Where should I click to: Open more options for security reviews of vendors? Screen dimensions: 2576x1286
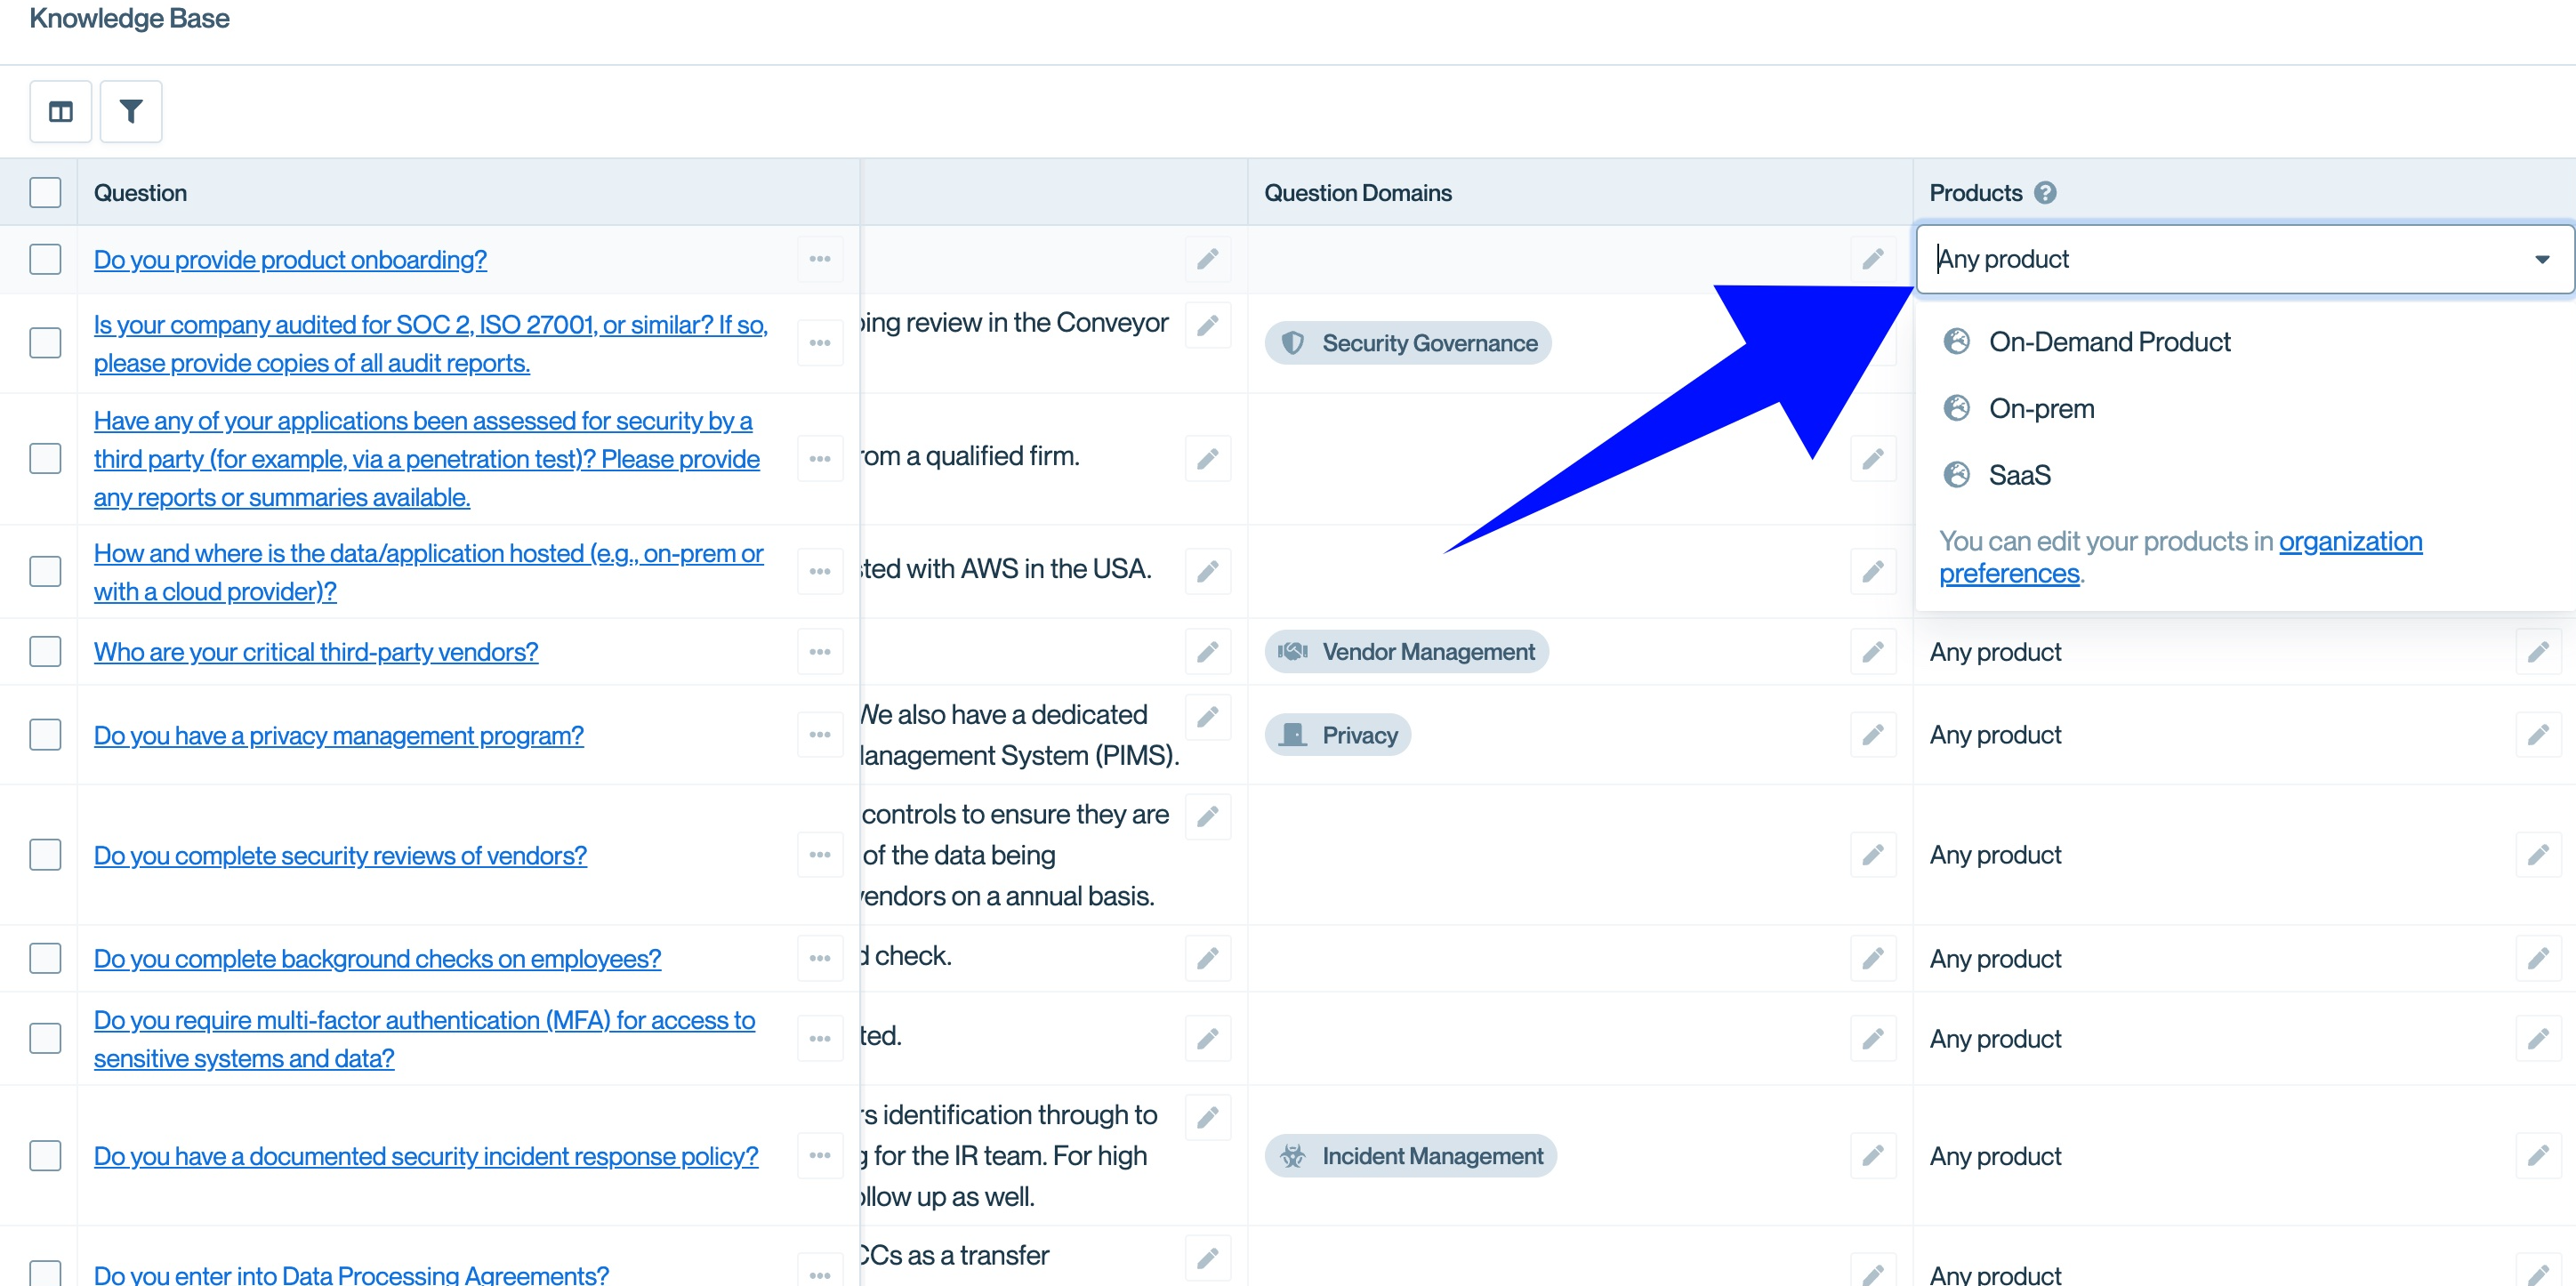tap(820, 855)
